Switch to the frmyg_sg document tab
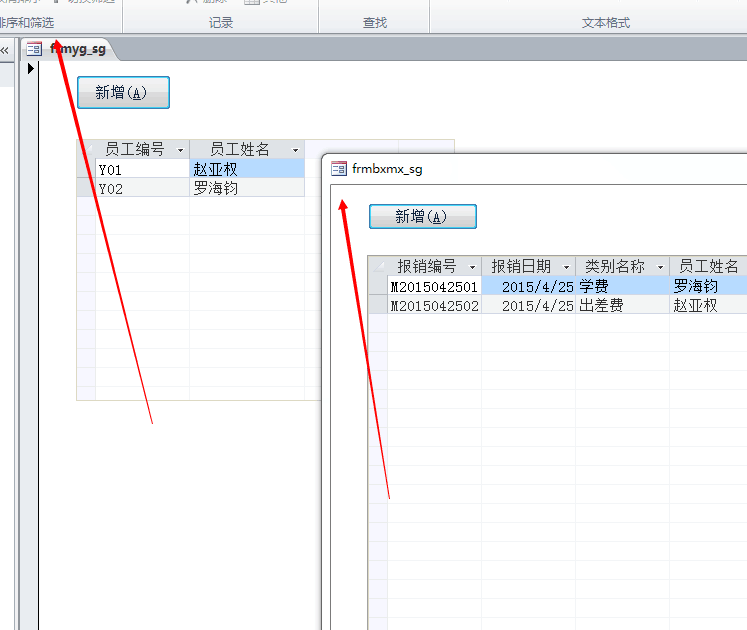 (78, 48)
